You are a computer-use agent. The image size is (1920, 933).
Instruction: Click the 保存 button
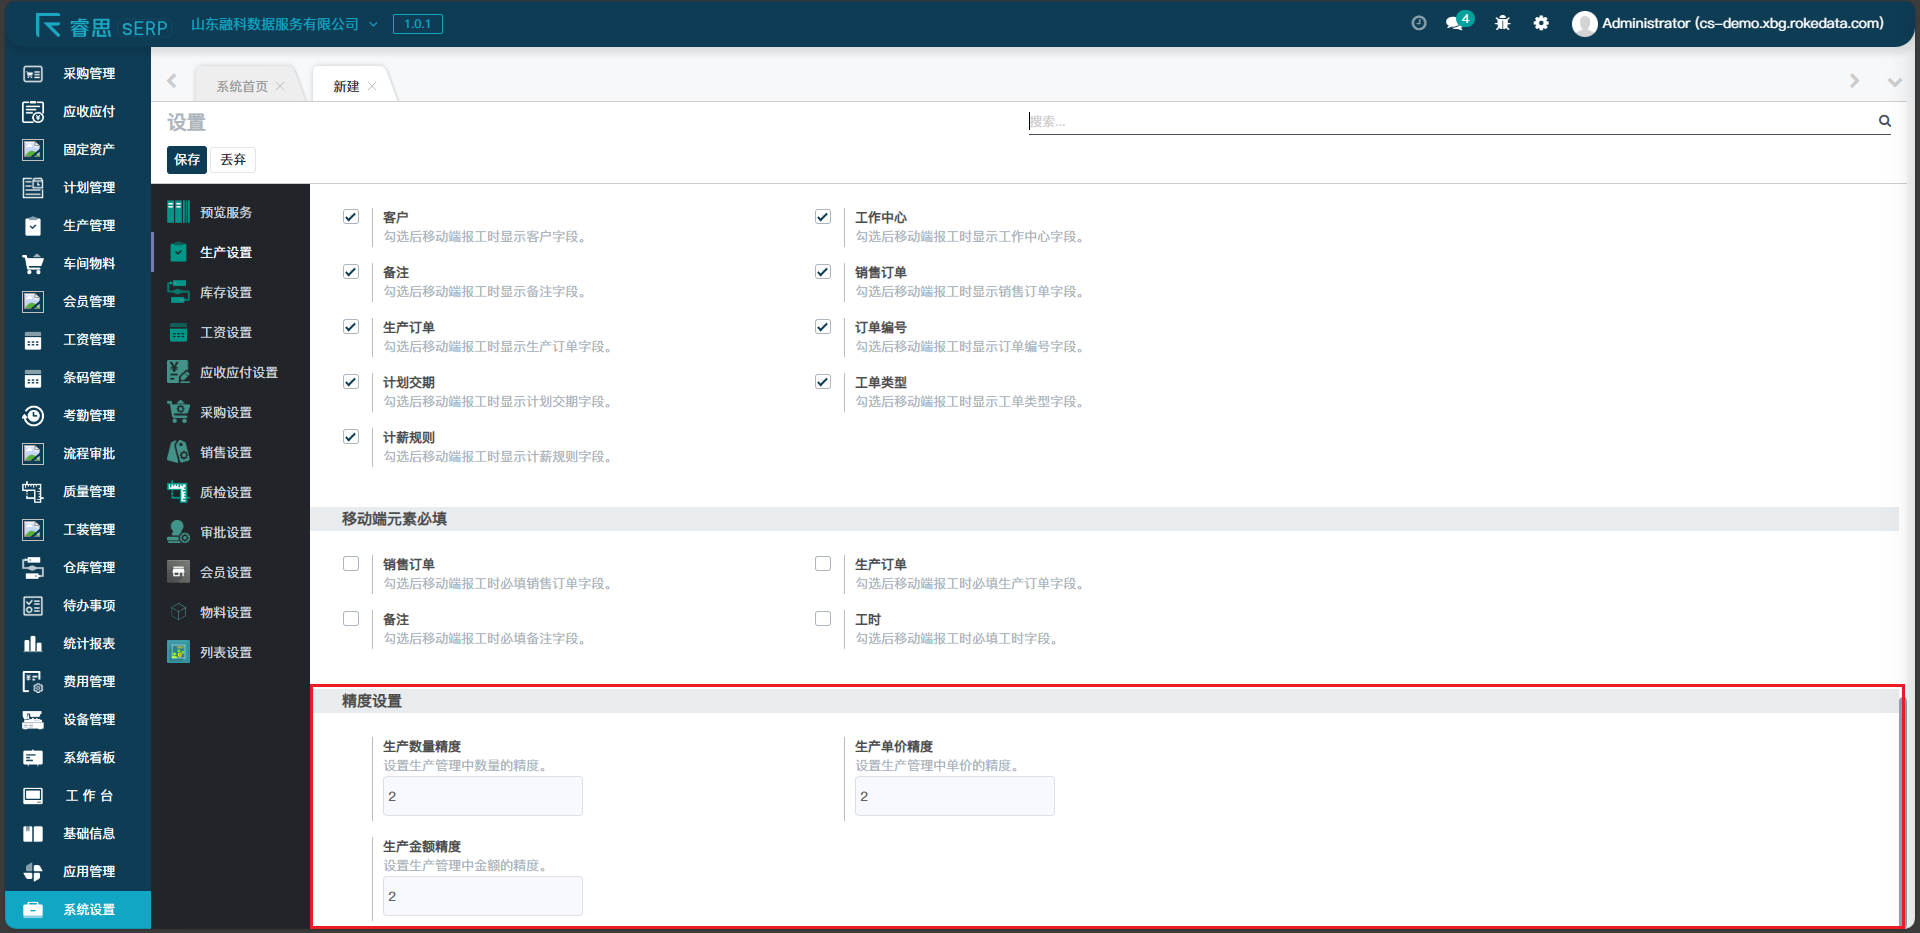187,160
